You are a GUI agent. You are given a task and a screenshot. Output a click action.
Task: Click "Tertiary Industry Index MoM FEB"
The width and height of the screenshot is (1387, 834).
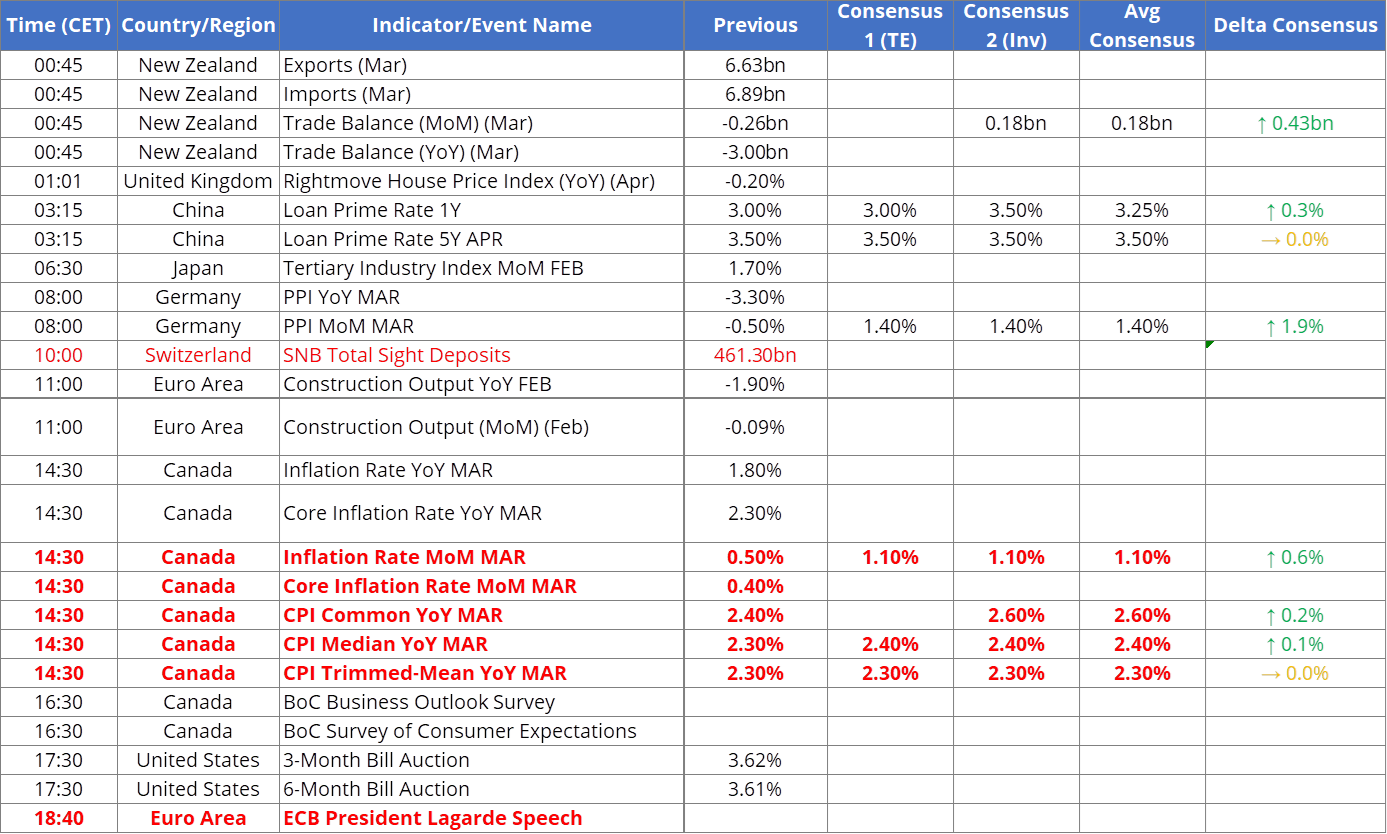pos(482,268)
